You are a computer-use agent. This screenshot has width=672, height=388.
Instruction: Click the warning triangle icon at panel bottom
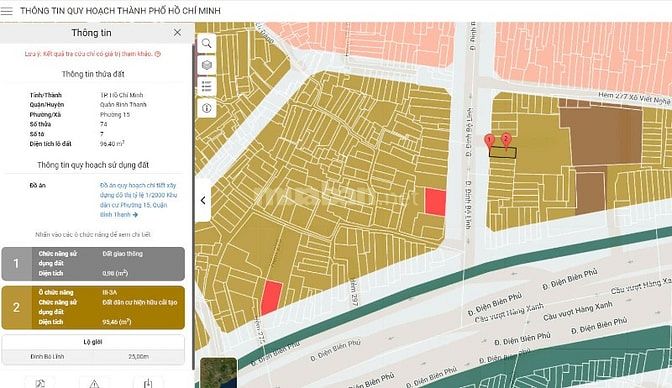[x=94, y=384]
